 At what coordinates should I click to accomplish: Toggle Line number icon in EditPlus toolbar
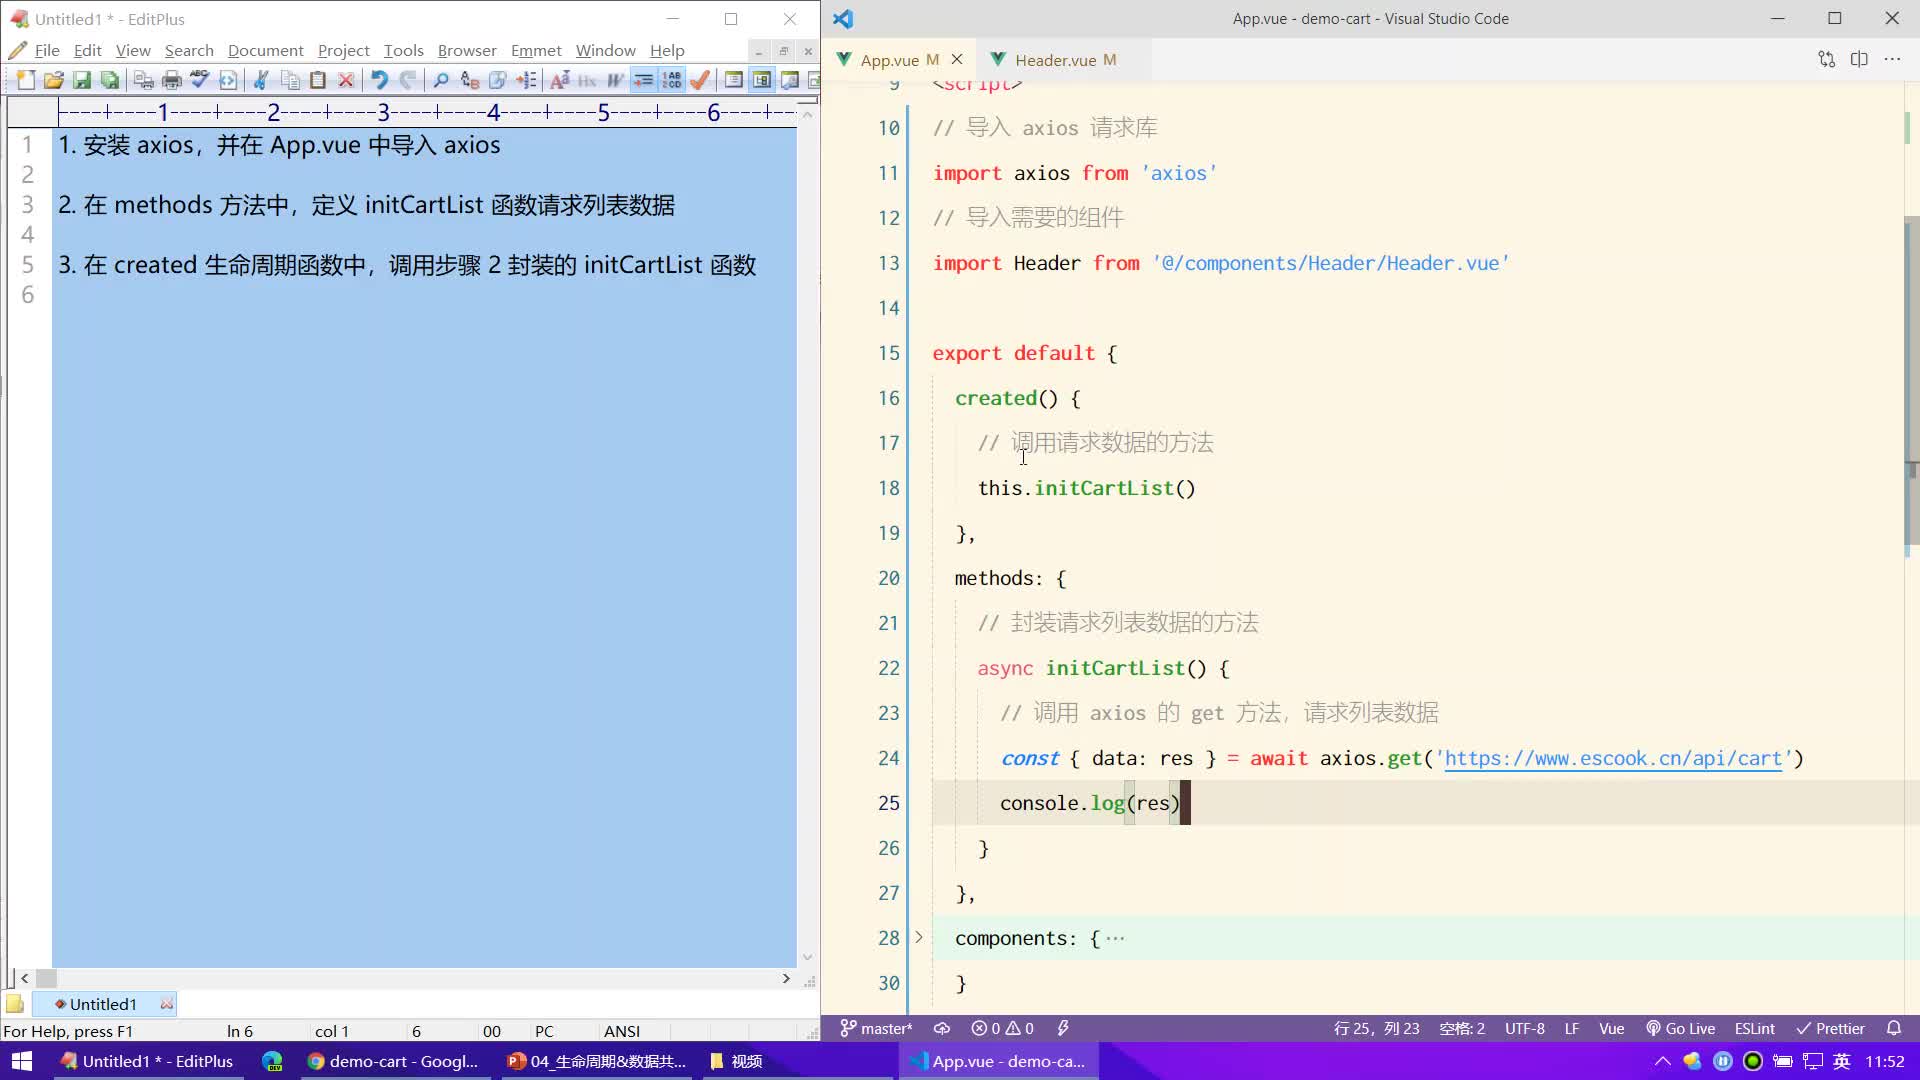(672, 80)
